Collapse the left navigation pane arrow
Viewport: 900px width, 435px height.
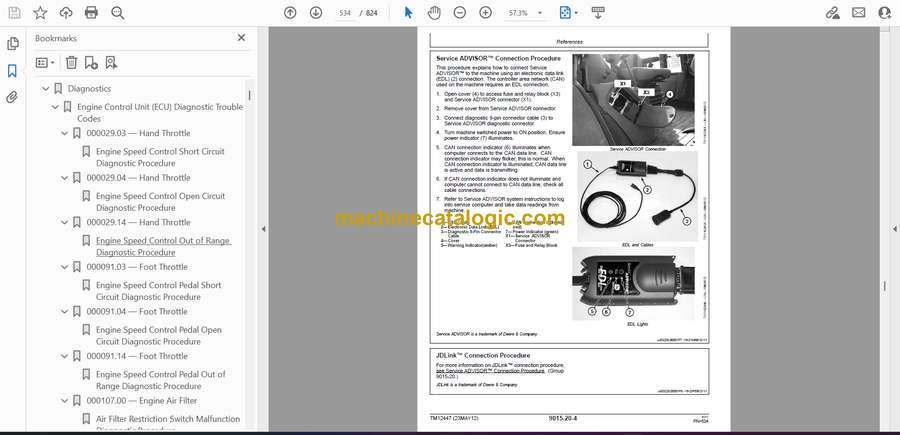(x=263, y=229)
